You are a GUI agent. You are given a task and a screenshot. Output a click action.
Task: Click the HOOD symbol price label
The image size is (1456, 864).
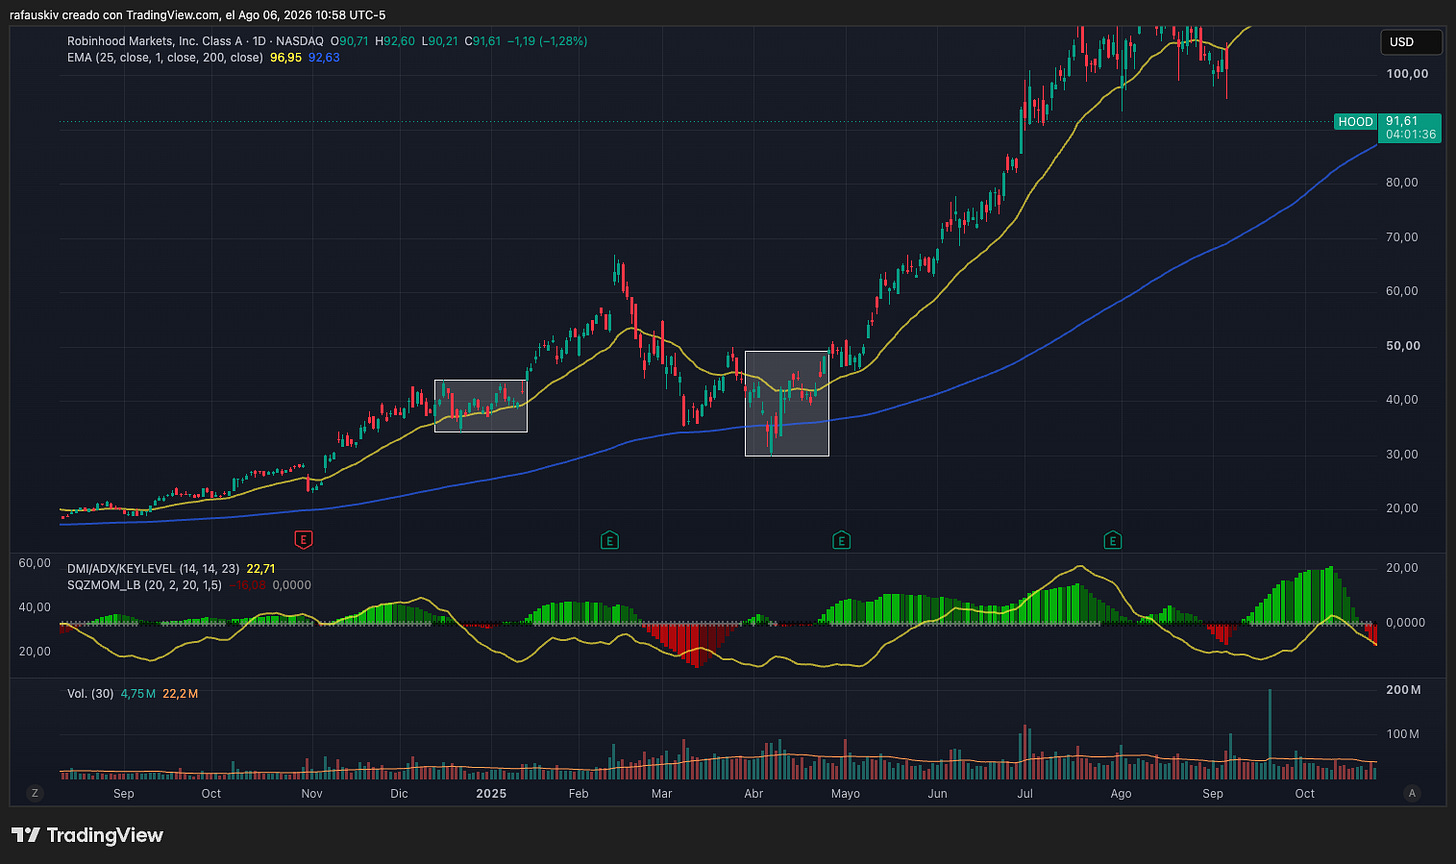point(1355,122)
